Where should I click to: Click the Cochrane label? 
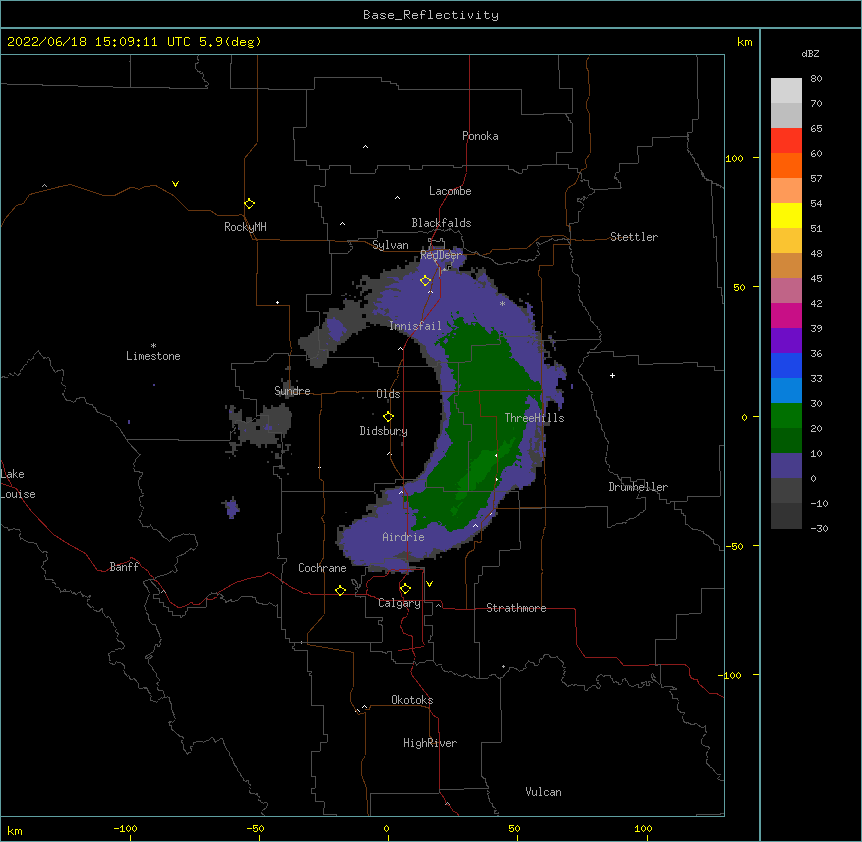[x=322, y=568]
